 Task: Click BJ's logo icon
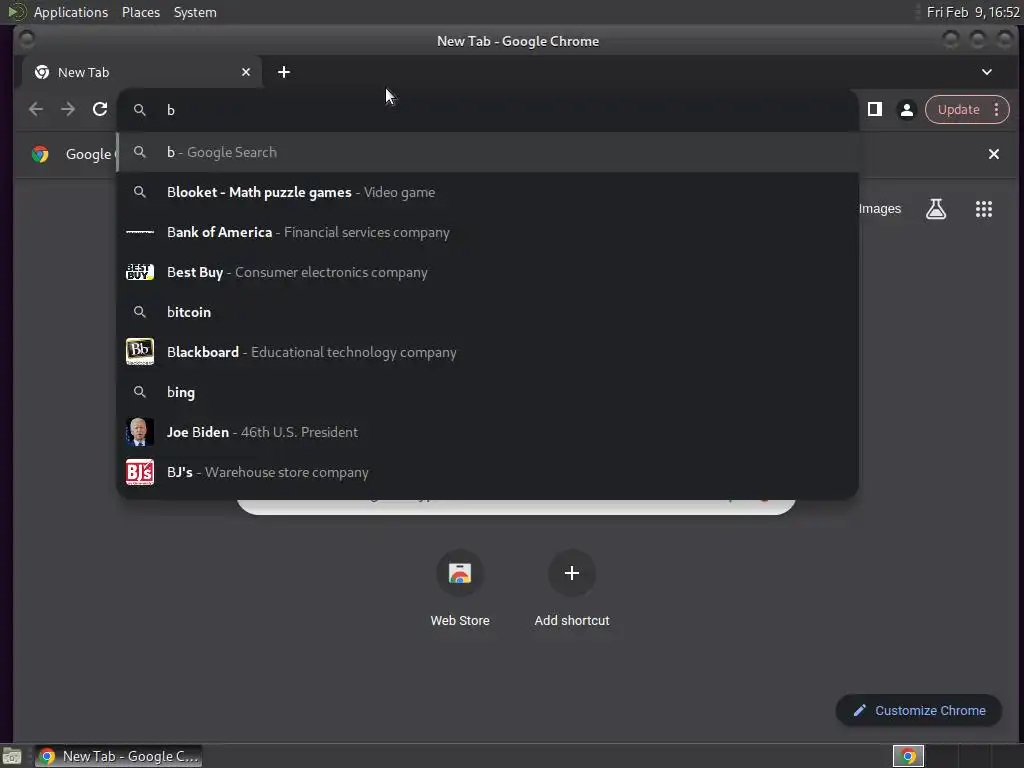click(x=140, y=472)
